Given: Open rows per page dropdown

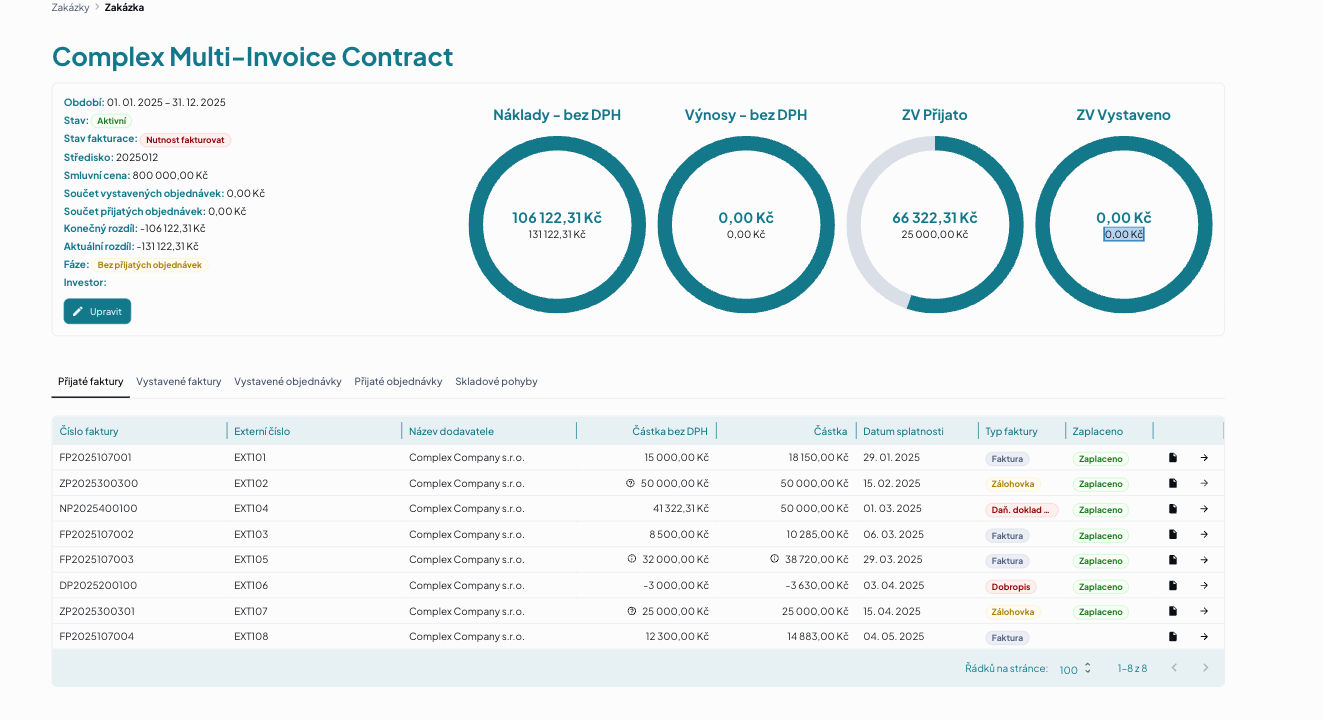Looking at the screenshot, I should tap(1076, 669).
